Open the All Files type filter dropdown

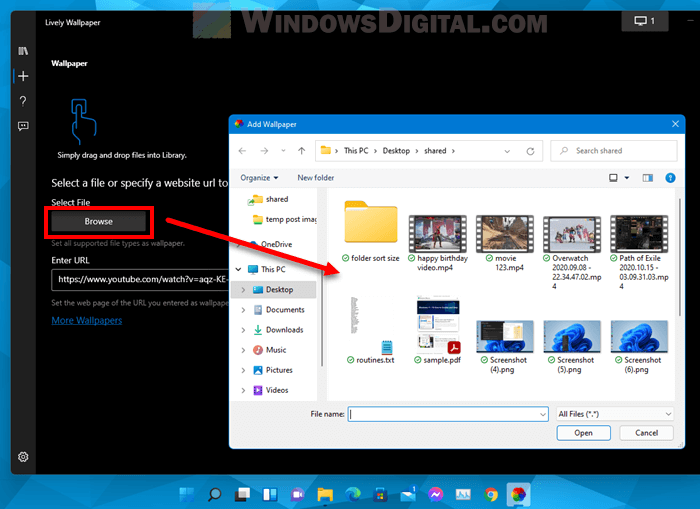point(615,414)
